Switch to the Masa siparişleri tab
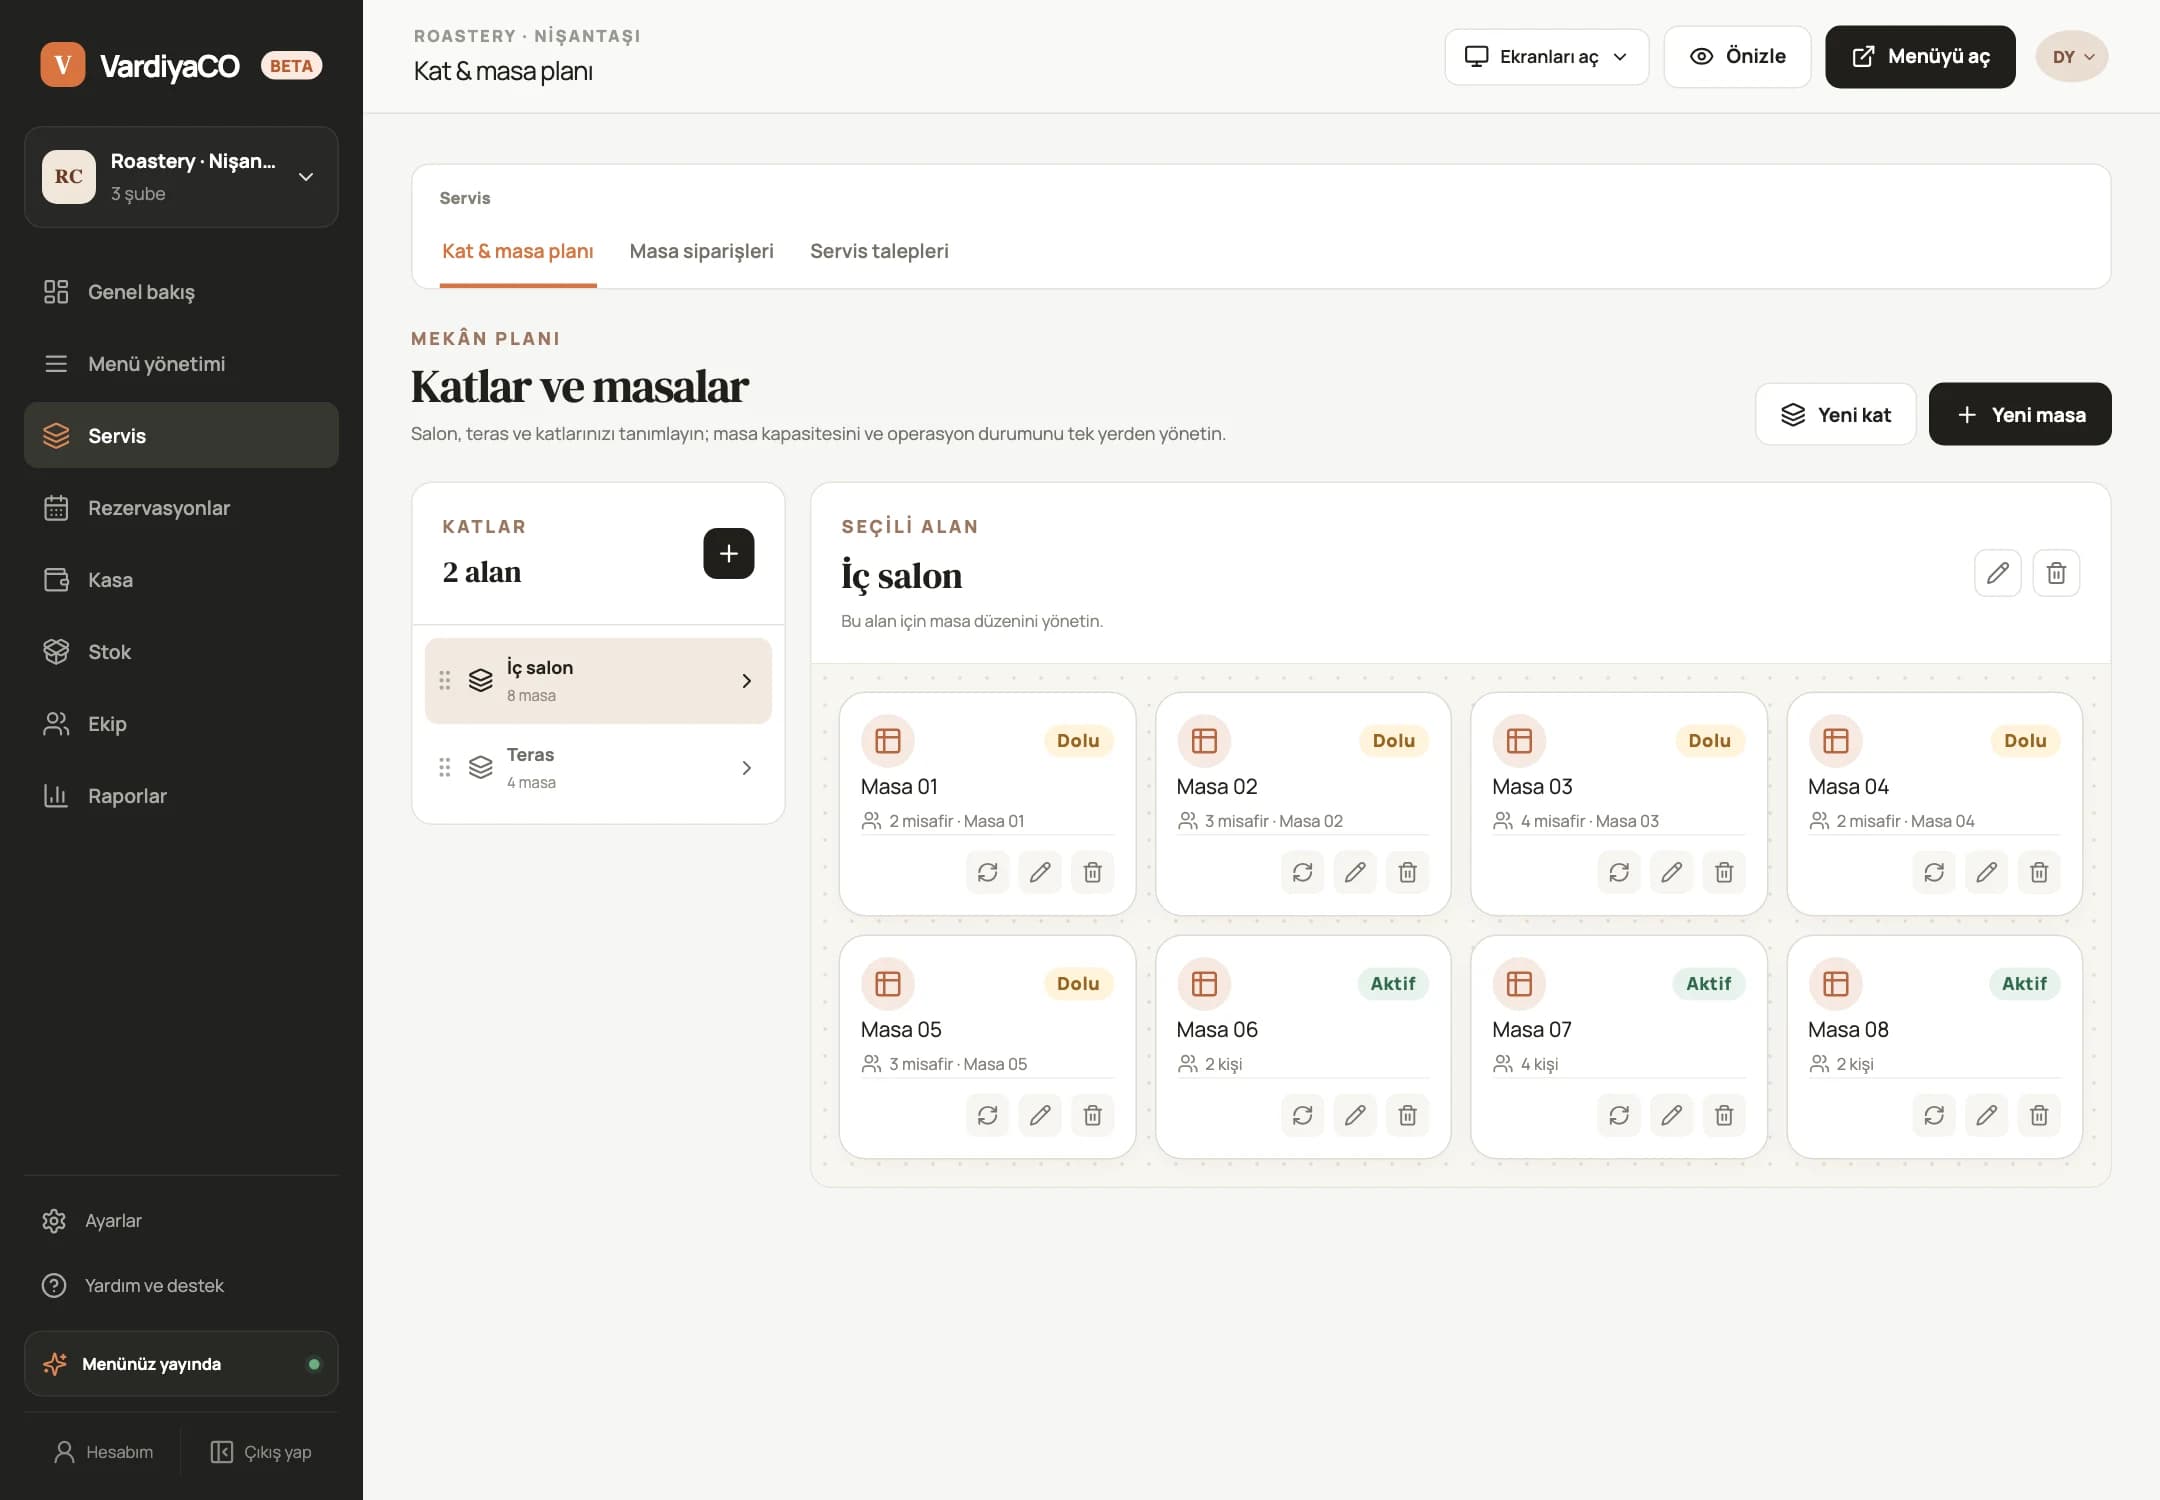The height and width of the screenshot is (1500, 2160). point(702,251)
